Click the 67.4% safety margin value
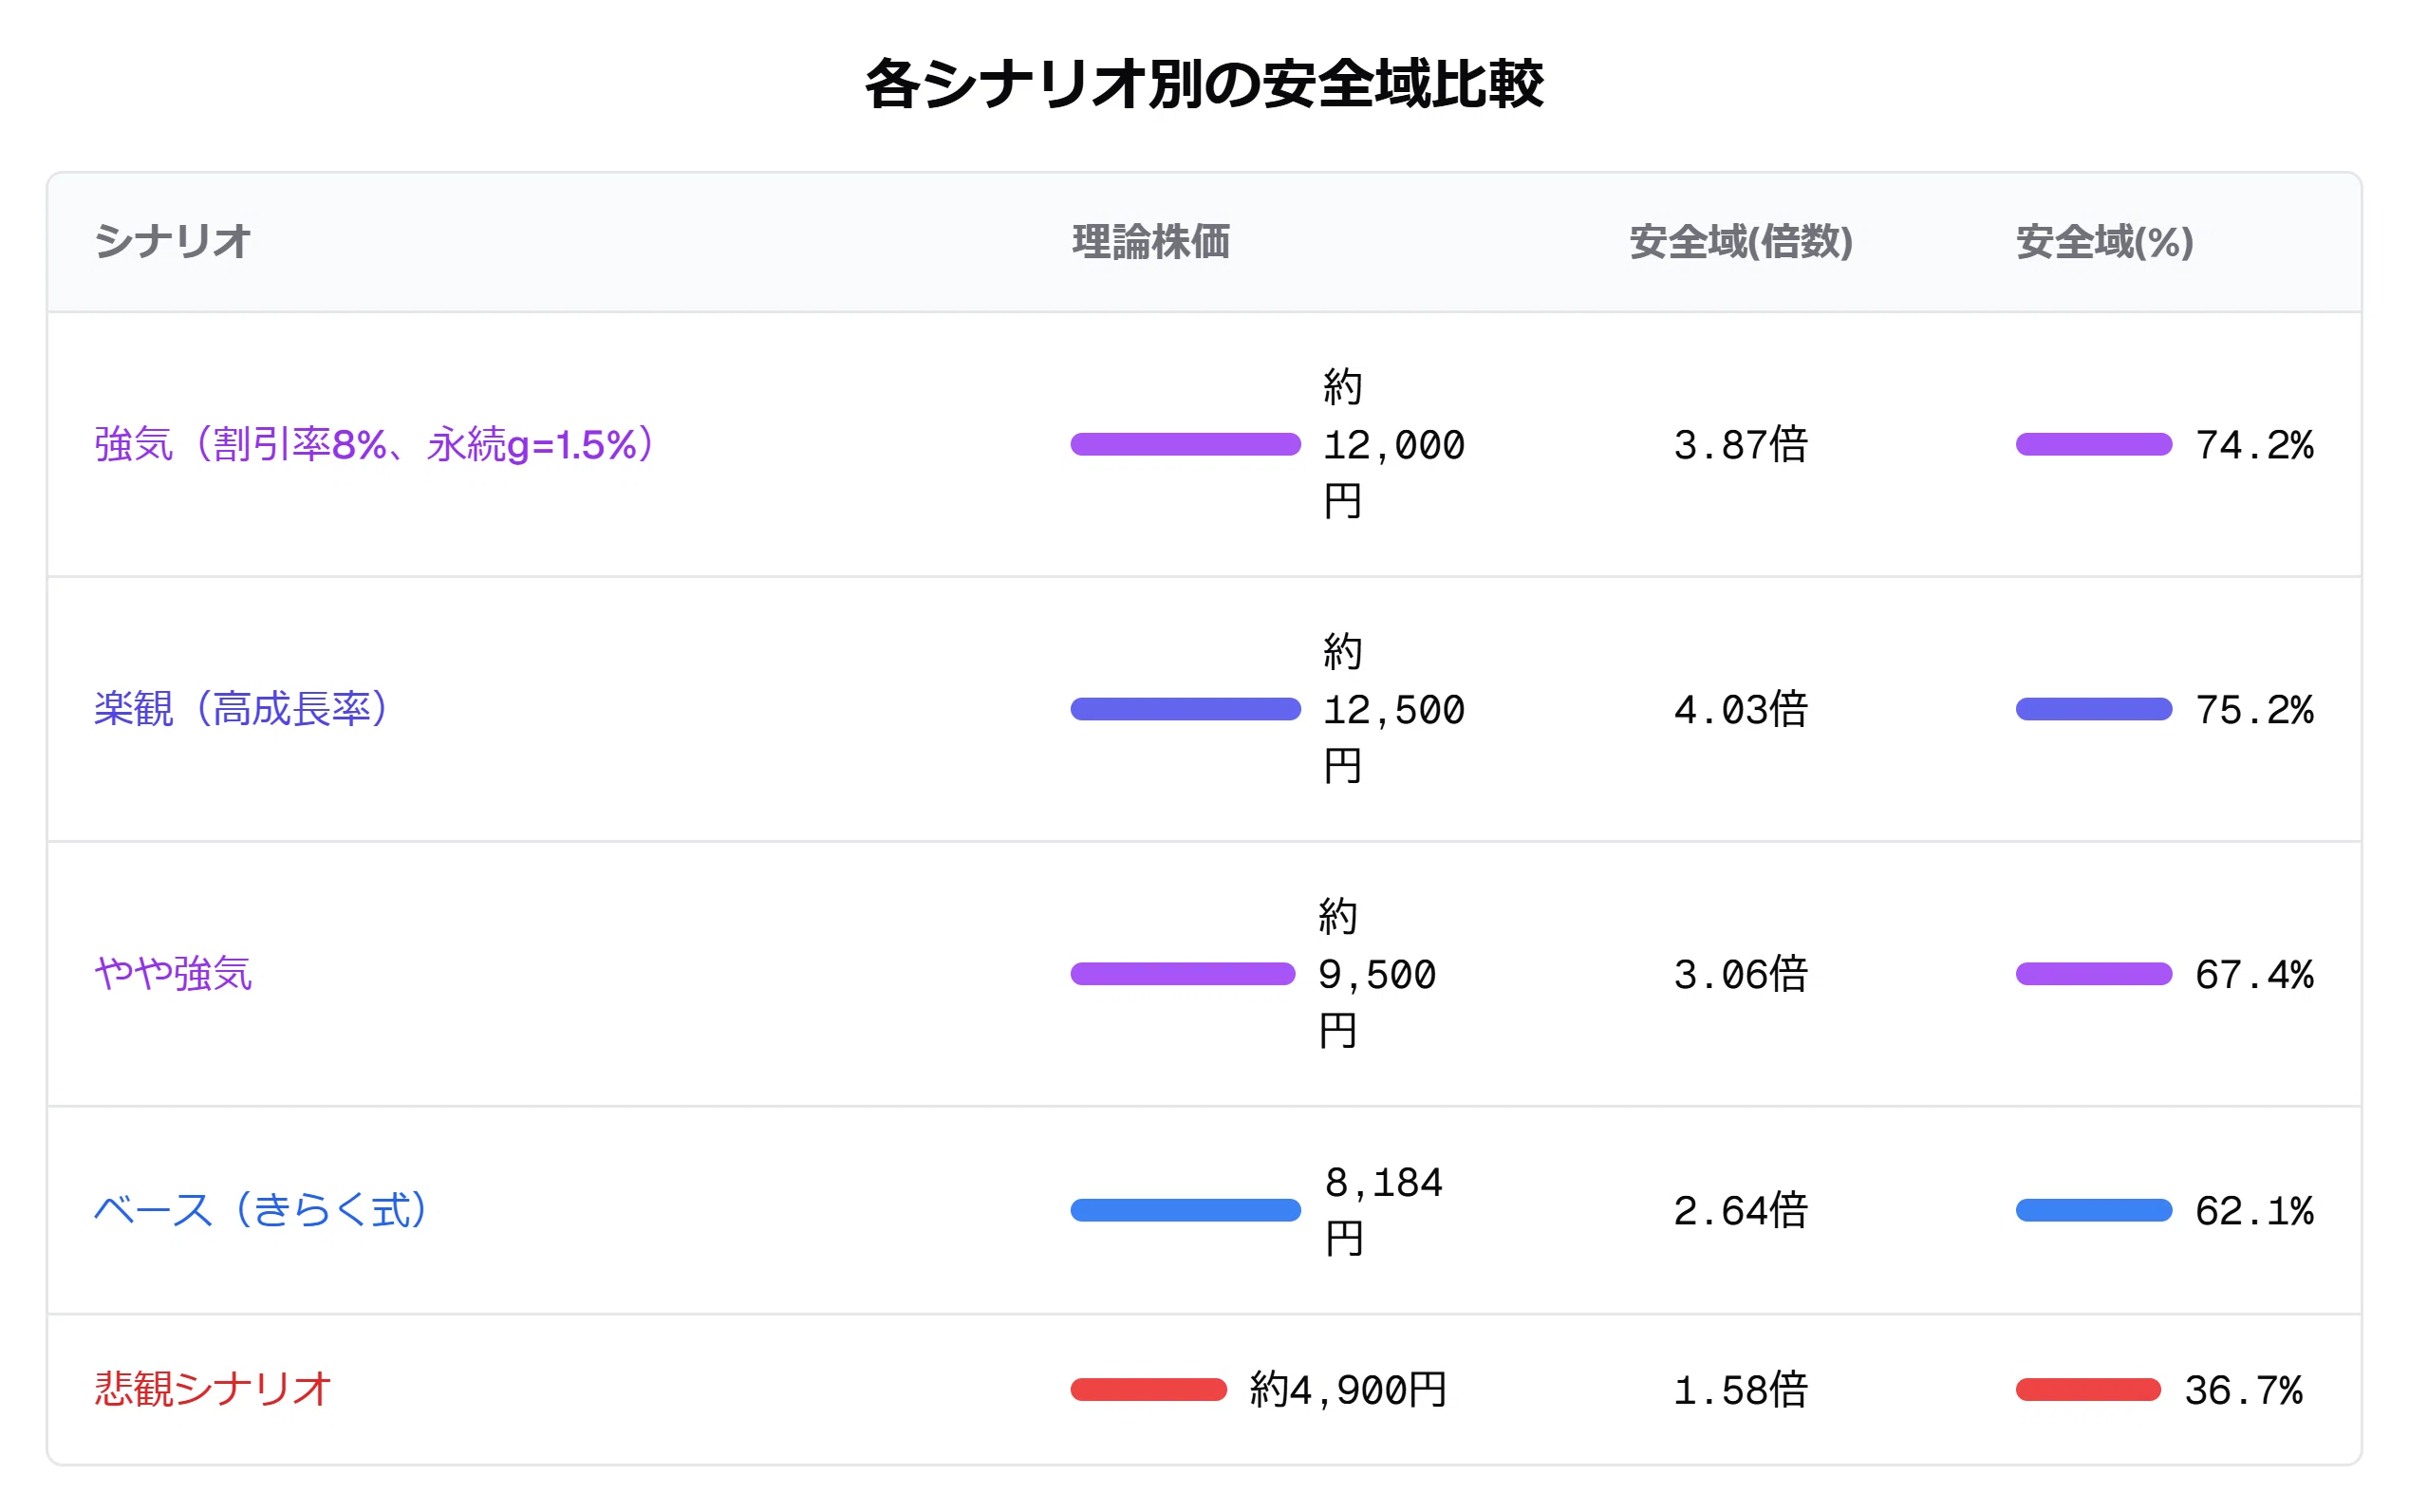2409x1512 pixels. [2254, 974]
